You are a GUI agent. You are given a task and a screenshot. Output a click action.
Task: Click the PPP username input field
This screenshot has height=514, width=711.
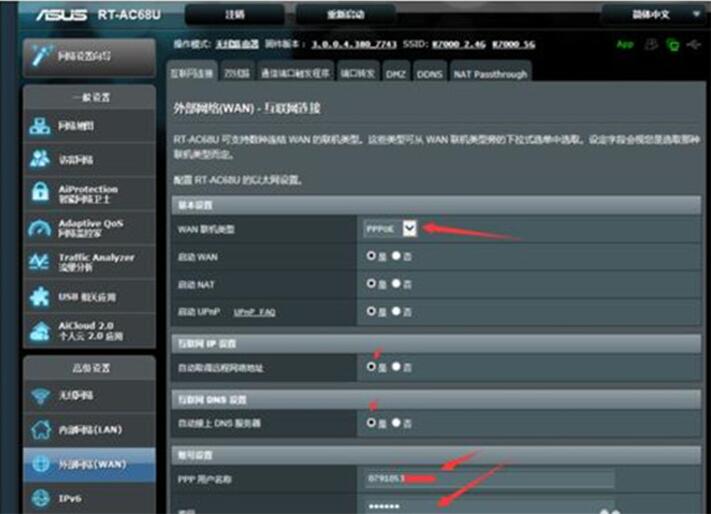489,479
